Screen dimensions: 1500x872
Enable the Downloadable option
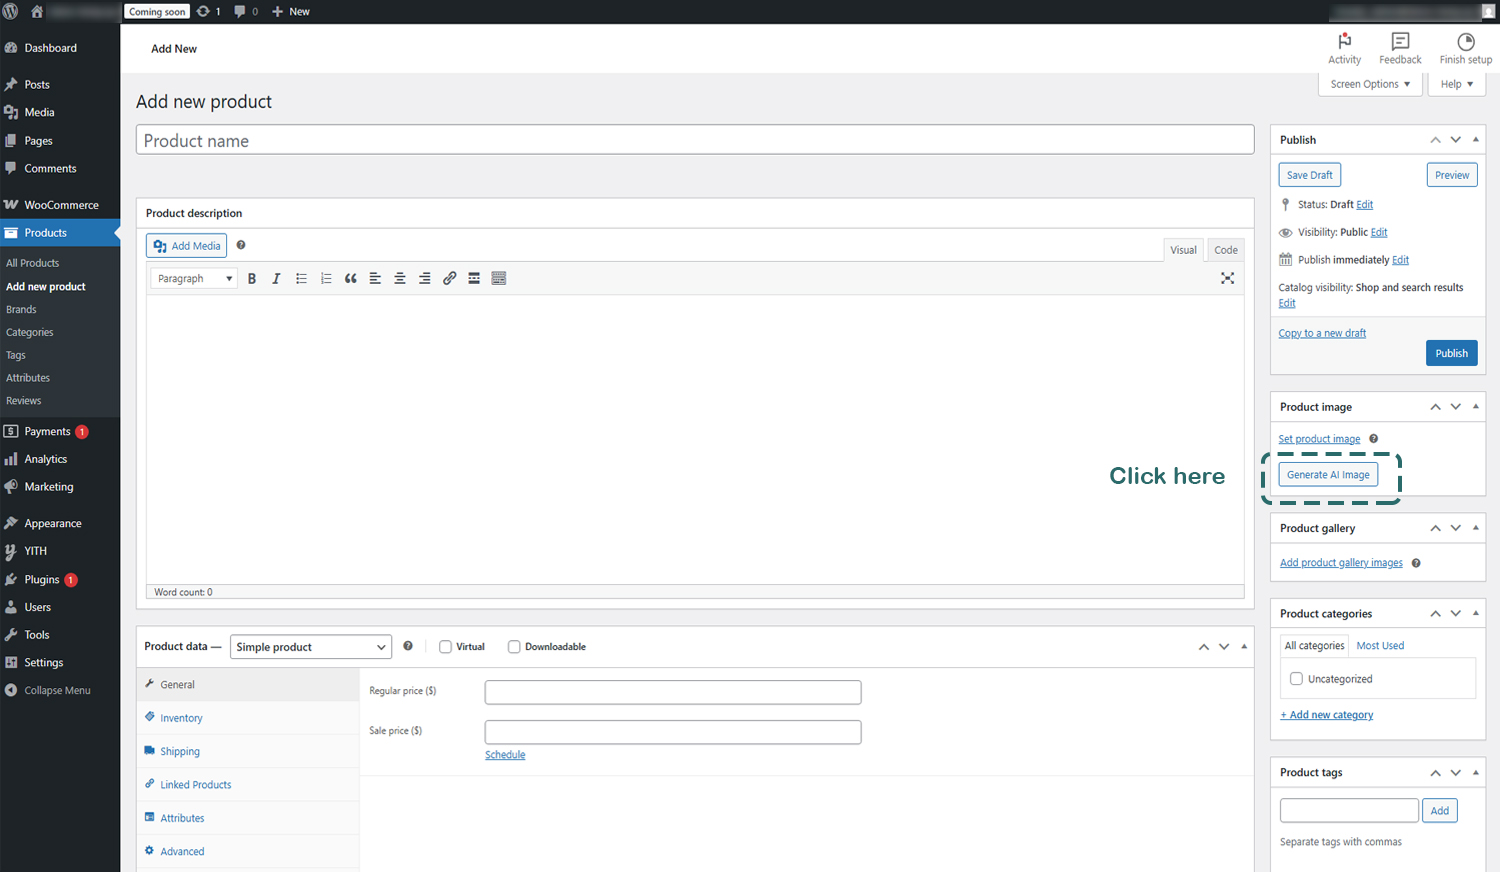pyautogui.click(x=514, y=647)
